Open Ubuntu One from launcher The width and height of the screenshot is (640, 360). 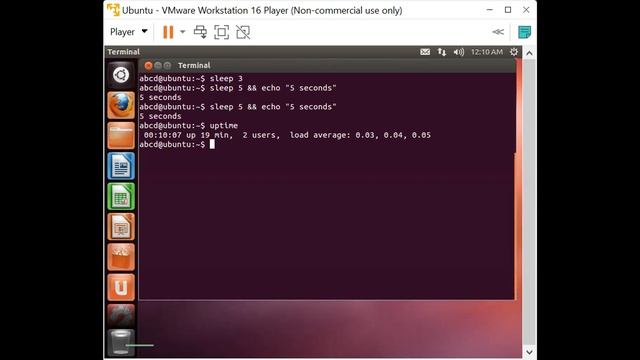(x=121, y=287)
